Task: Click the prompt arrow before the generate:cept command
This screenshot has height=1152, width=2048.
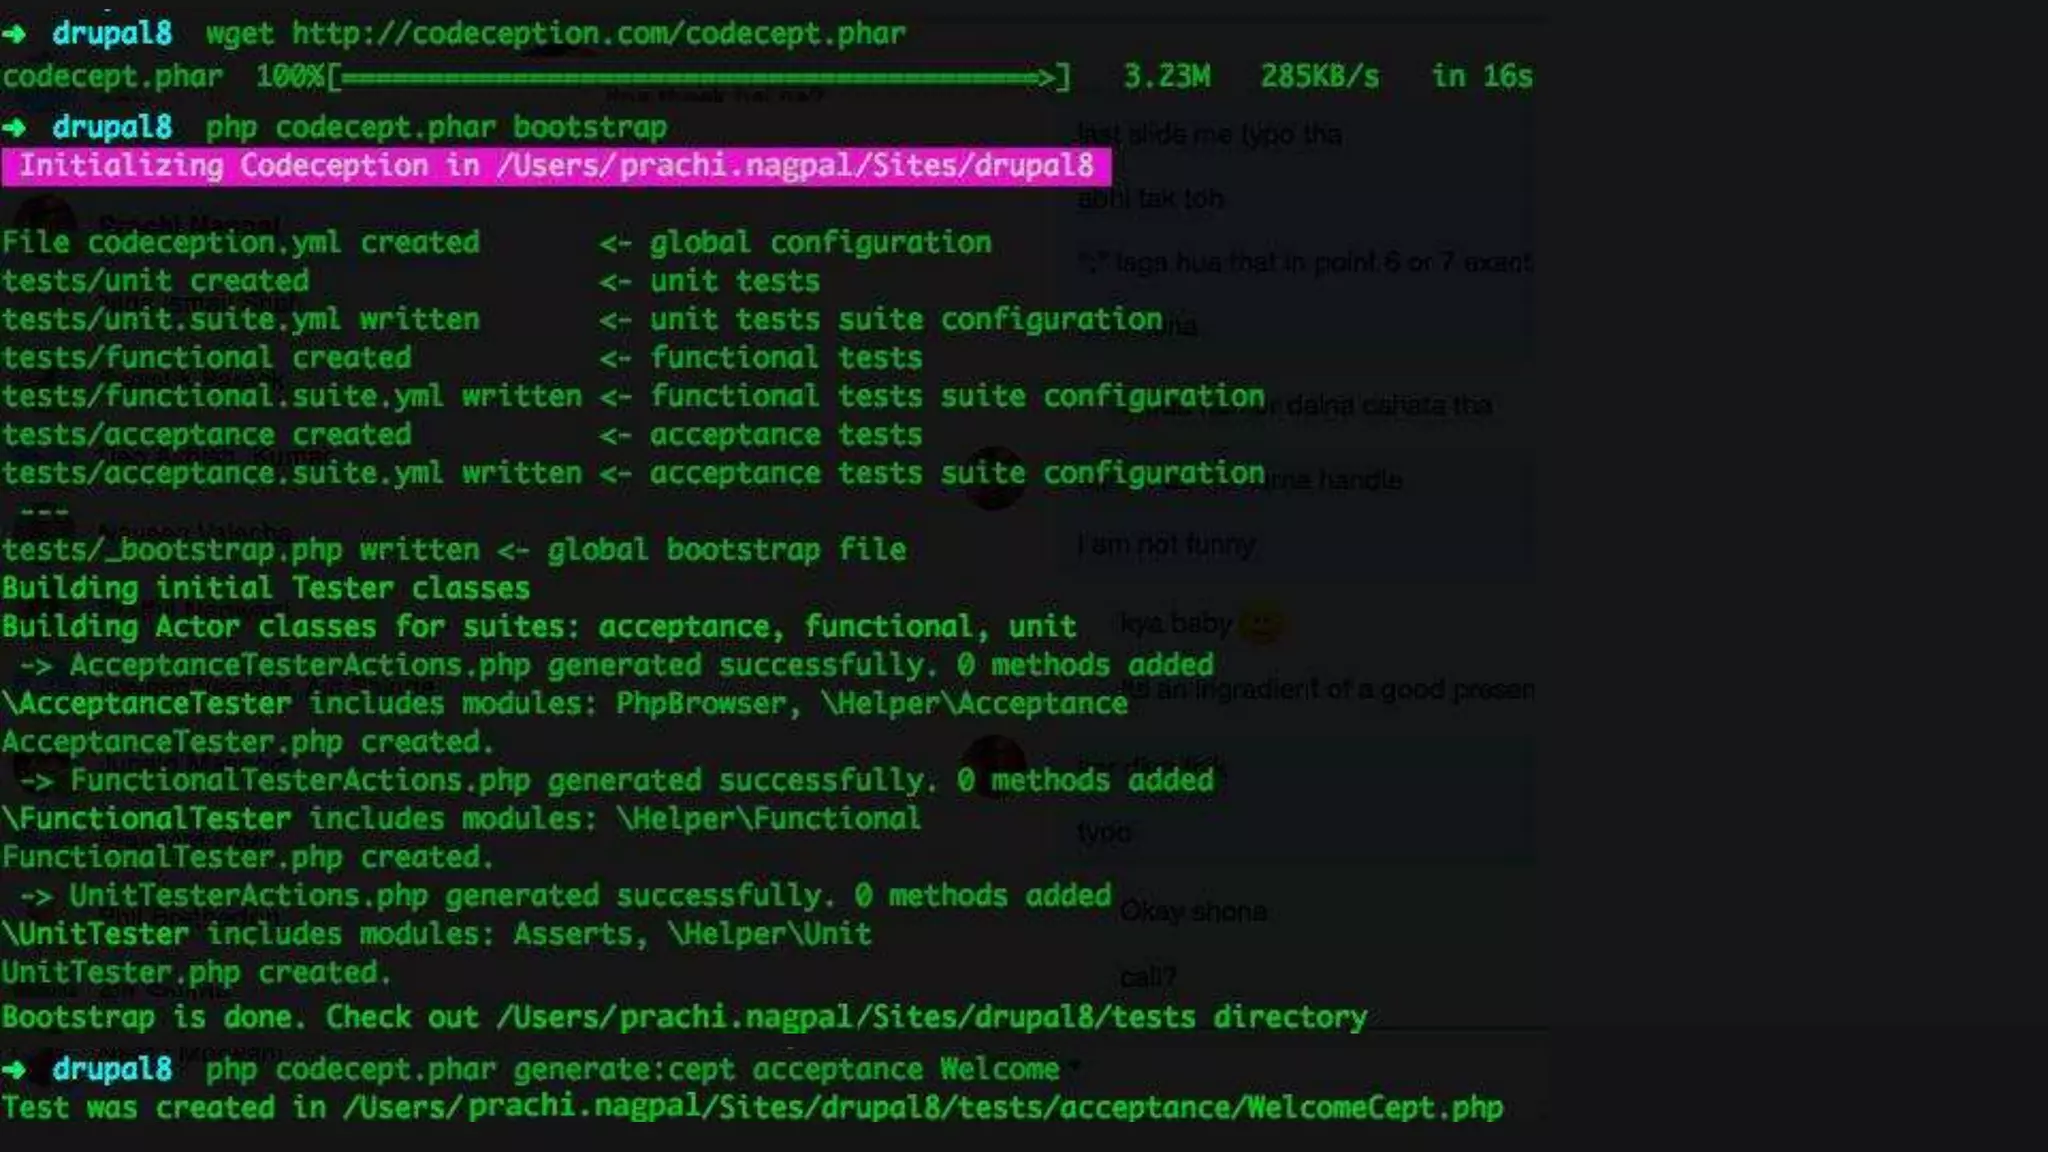Action: point(14,1070)
